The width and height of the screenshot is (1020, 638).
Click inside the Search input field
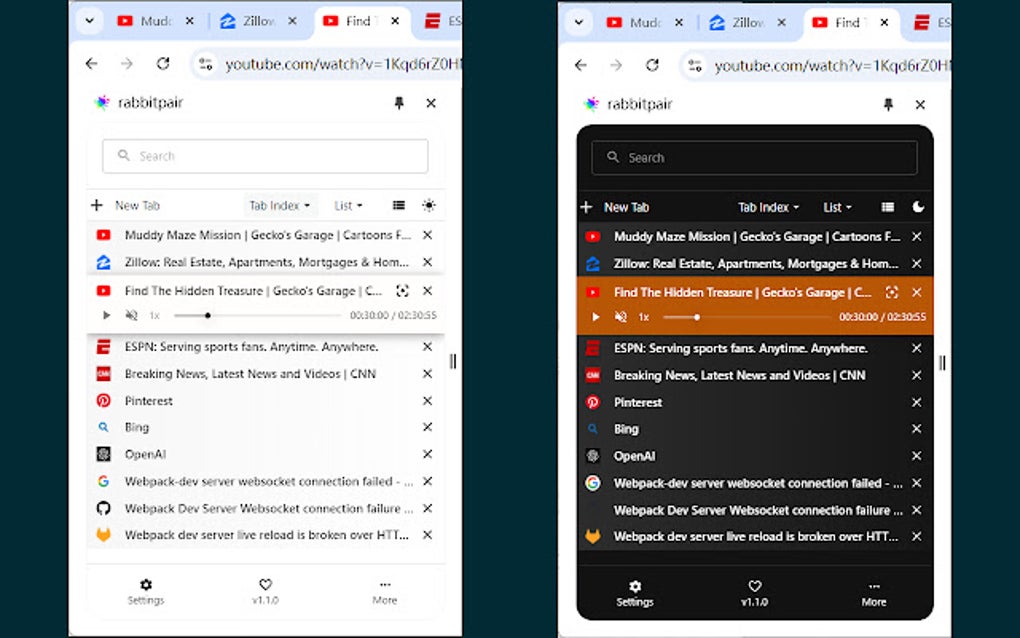click(x=263, y=156)
